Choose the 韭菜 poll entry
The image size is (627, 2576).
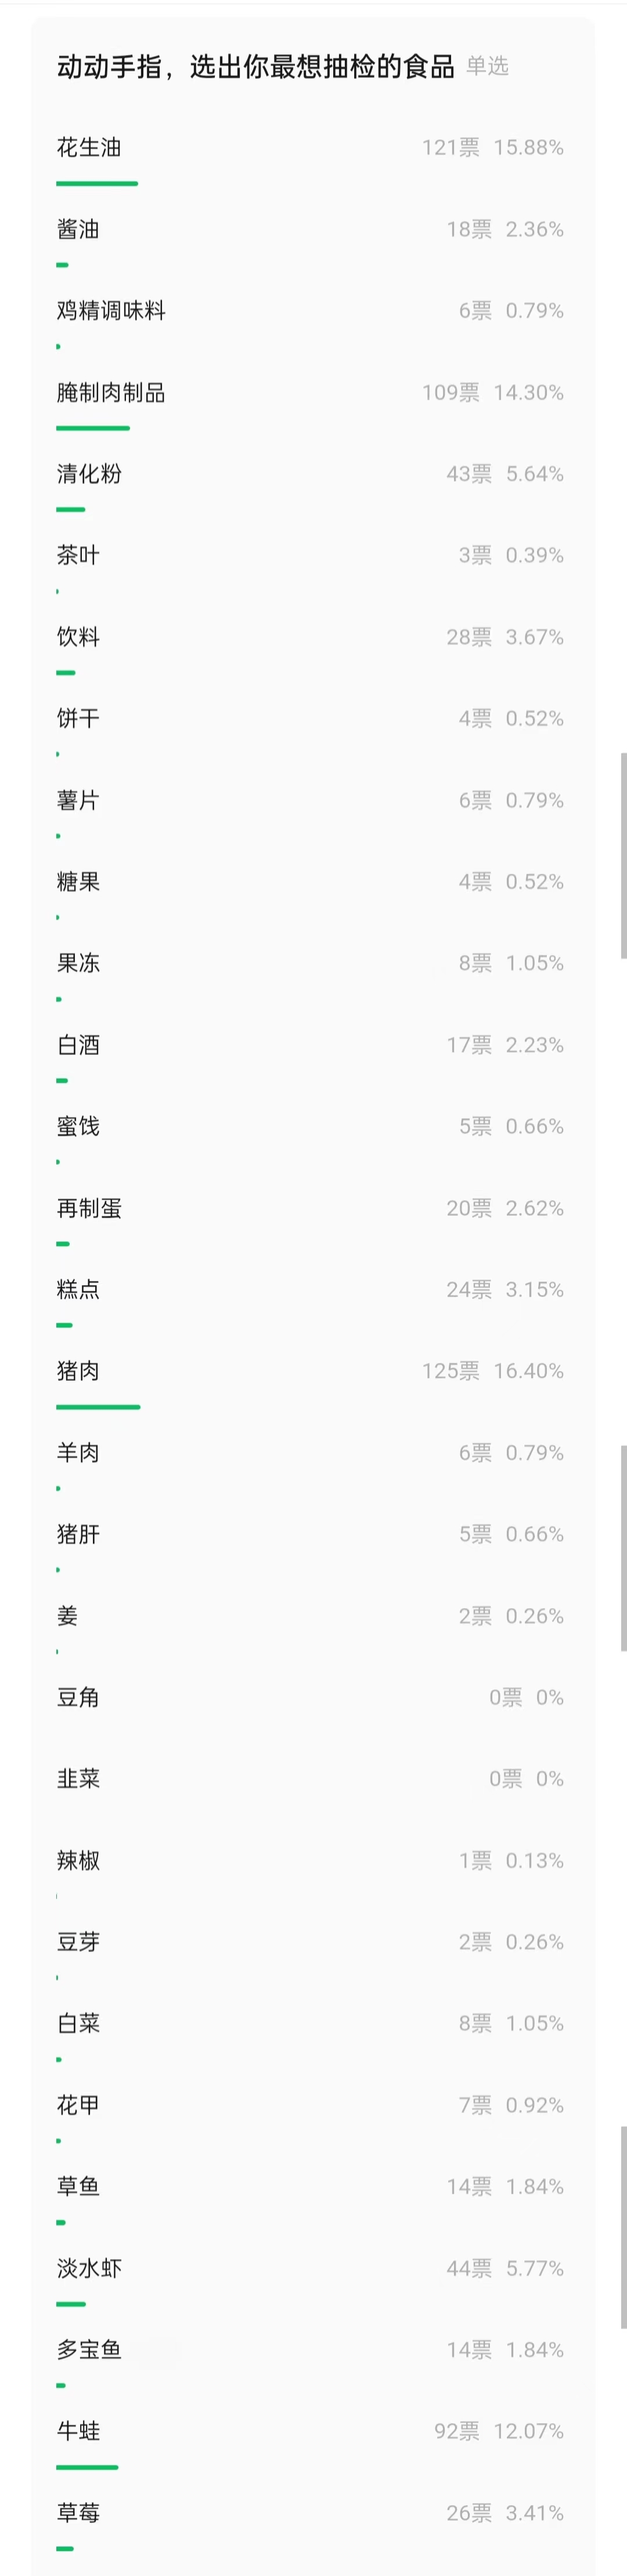click(x=78, y=1779)
